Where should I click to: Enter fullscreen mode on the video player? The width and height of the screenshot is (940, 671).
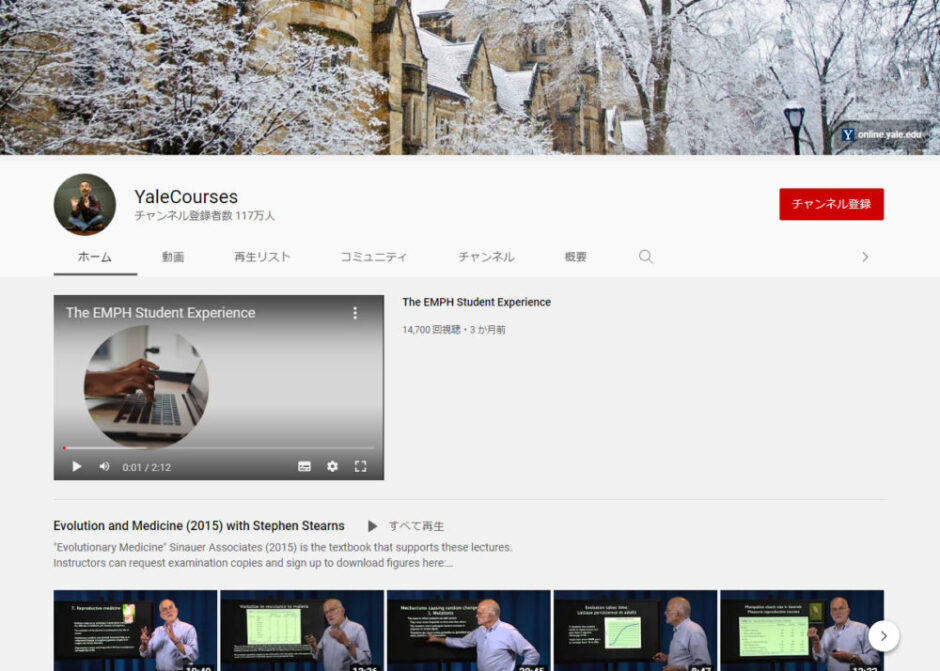360,467
